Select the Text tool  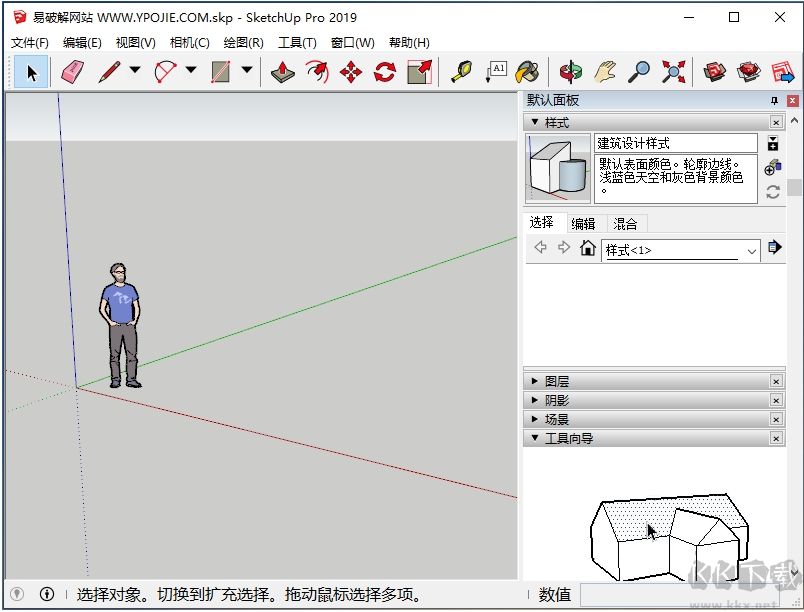497,72
